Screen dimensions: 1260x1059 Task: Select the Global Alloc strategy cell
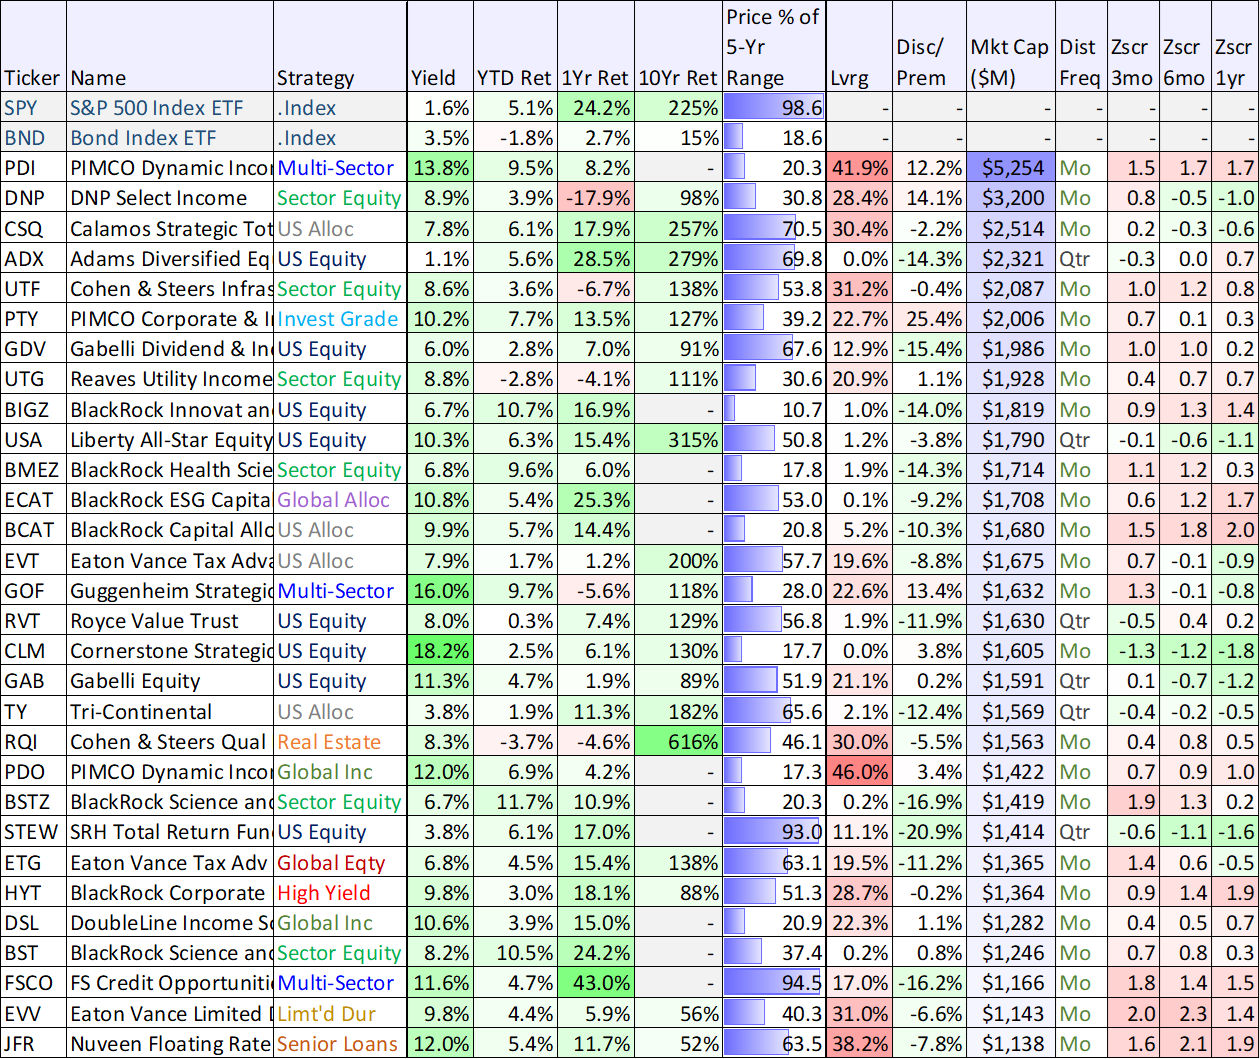[340, 500]
